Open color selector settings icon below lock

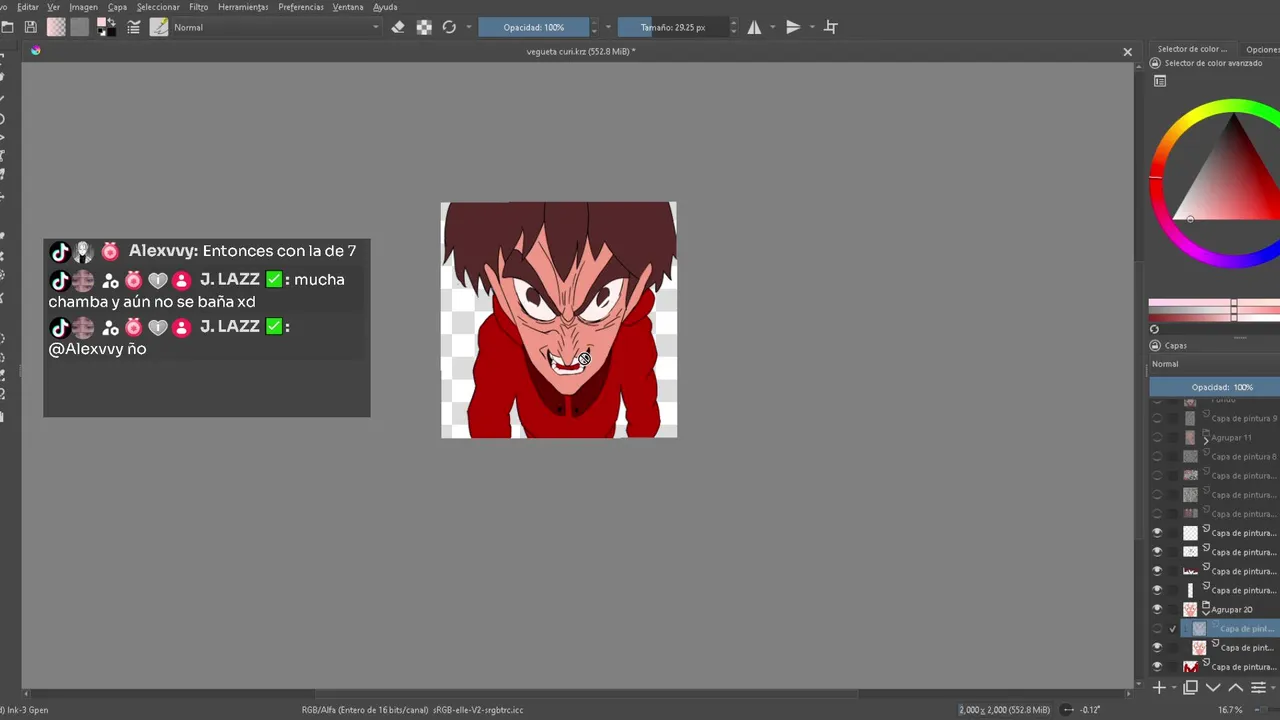click(x=1160, y=82)
